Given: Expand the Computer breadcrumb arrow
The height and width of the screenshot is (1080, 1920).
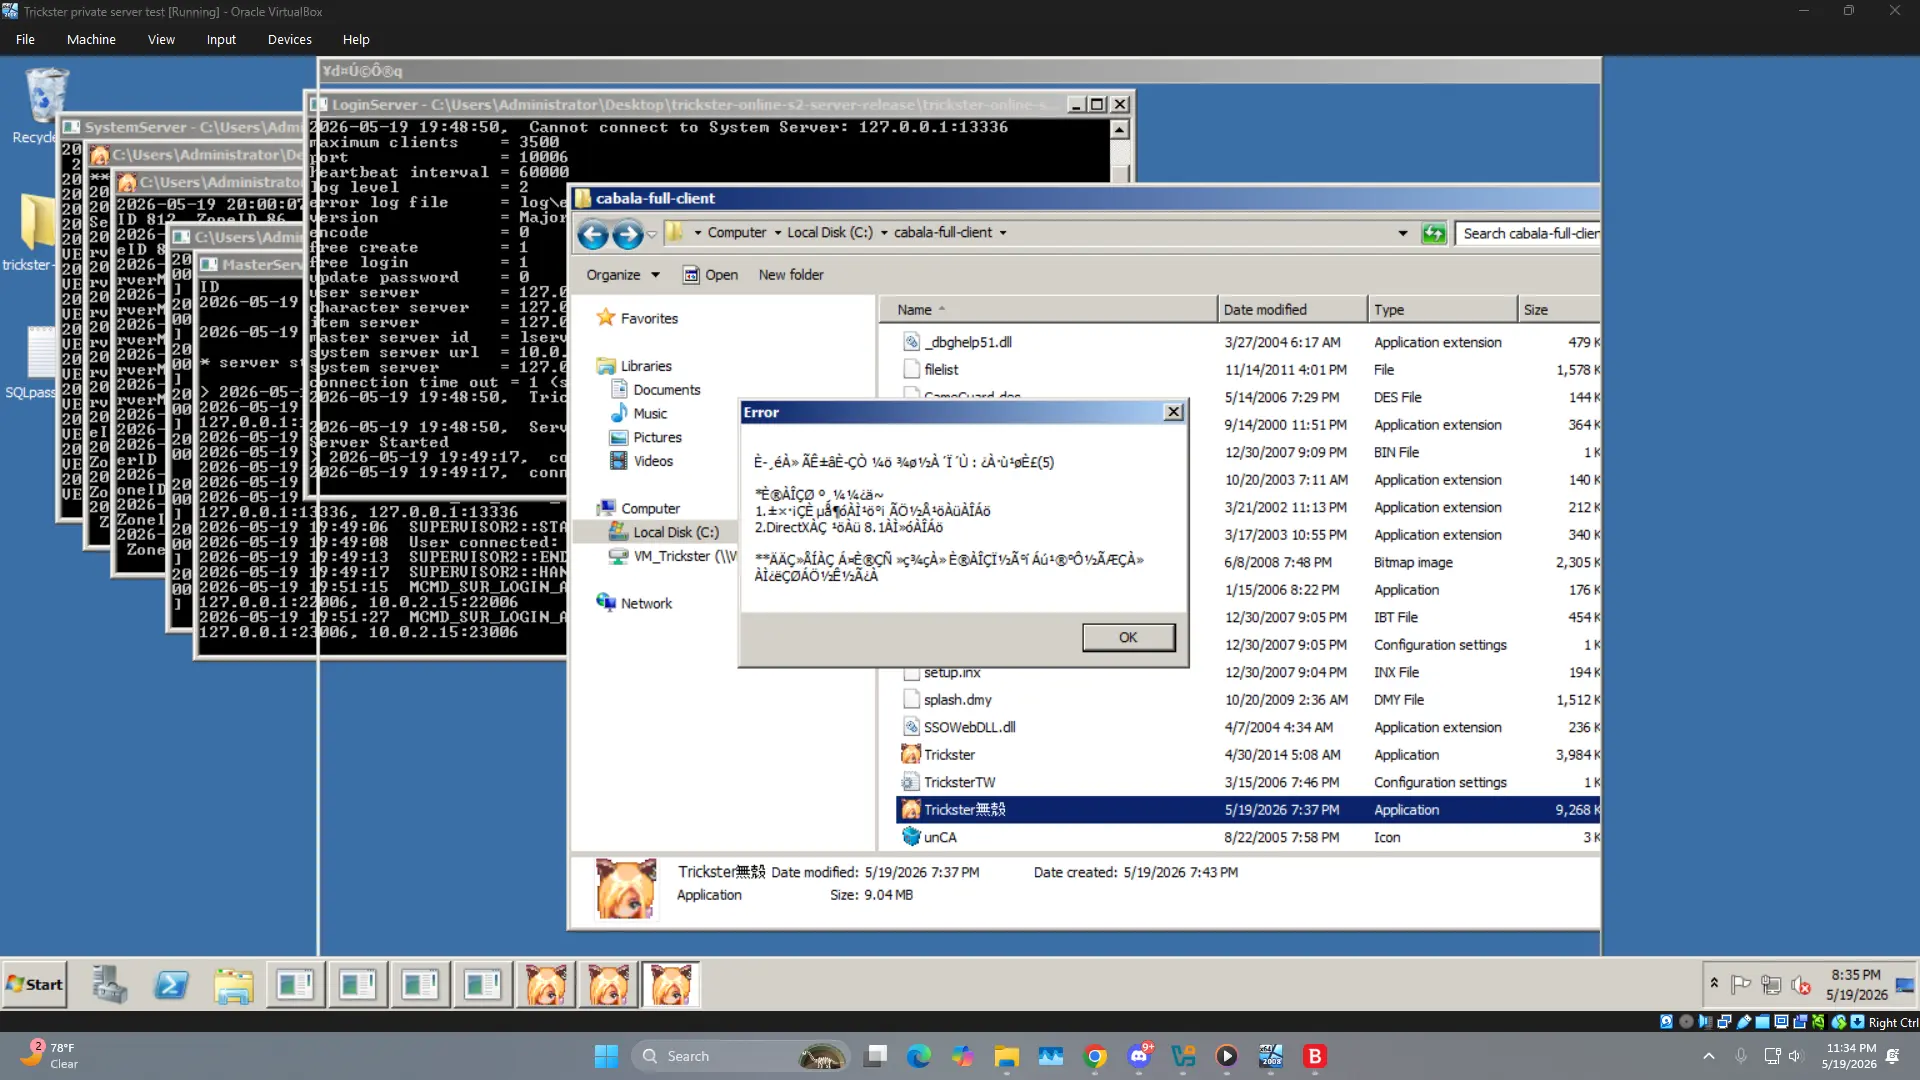Looking at the screenshot, I should click(x=778, y=233).
